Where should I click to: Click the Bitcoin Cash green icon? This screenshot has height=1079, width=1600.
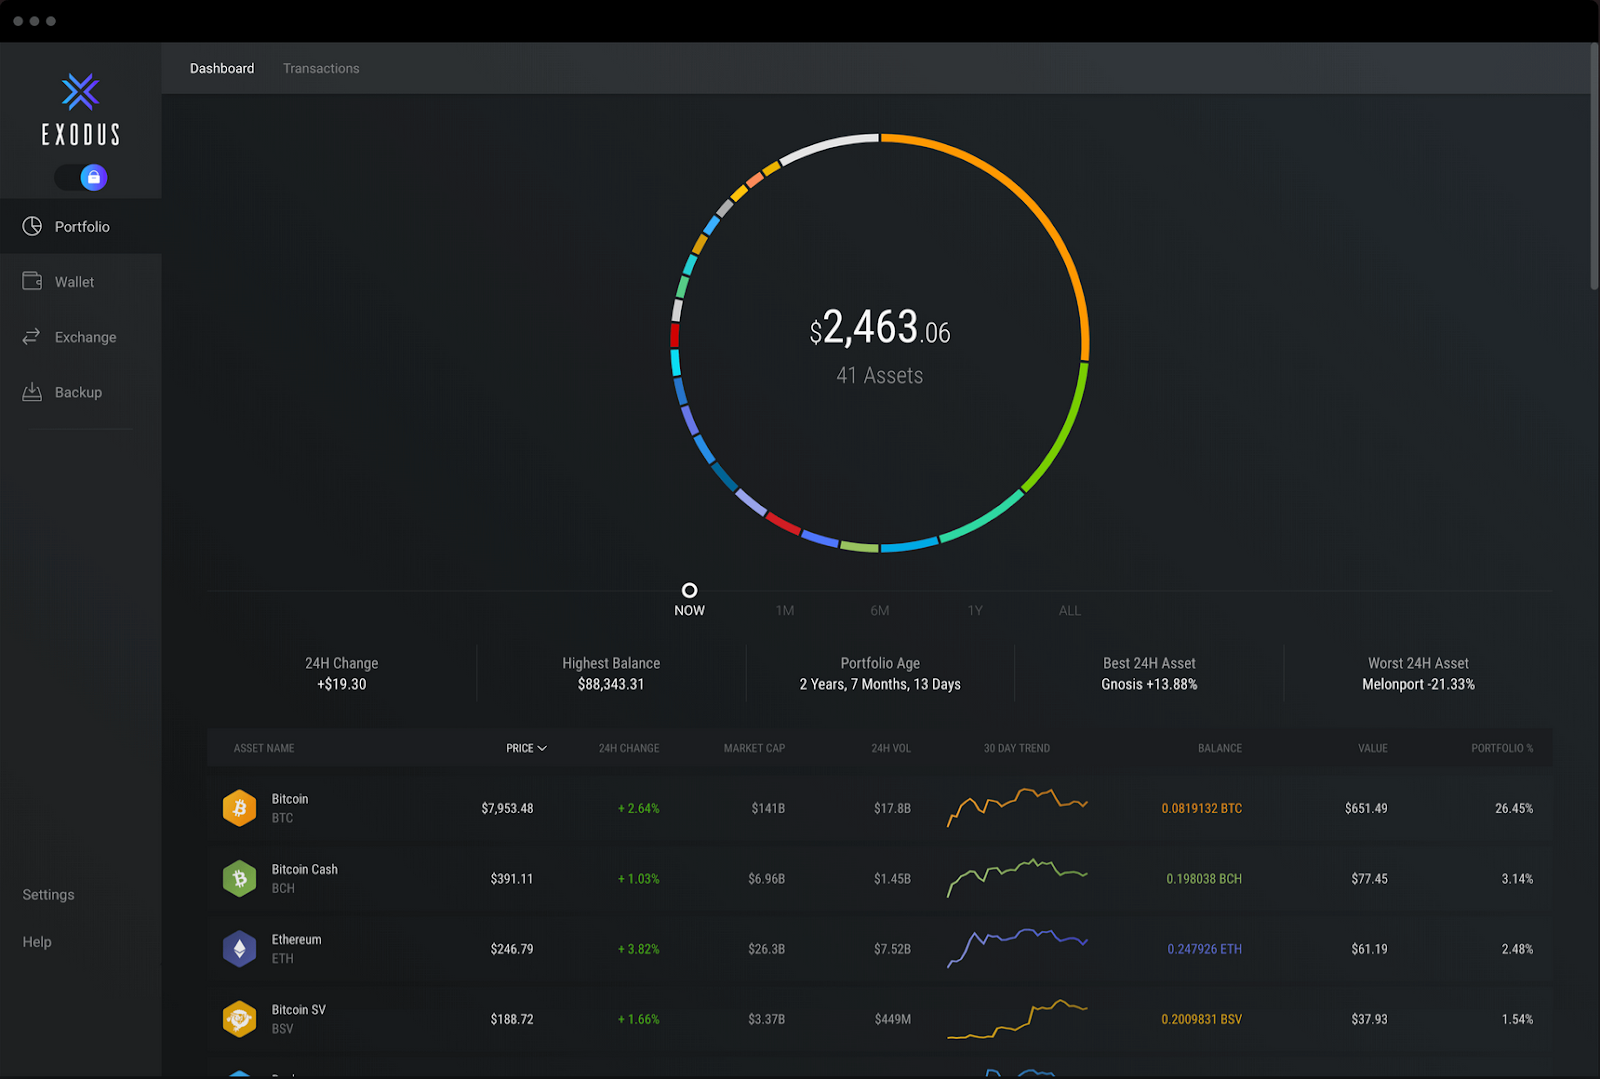239,878
